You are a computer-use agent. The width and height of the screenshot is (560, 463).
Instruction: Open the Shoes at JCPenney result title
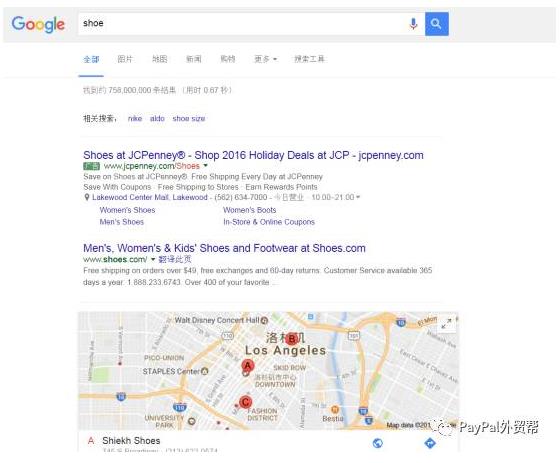(x=253, y=155)
